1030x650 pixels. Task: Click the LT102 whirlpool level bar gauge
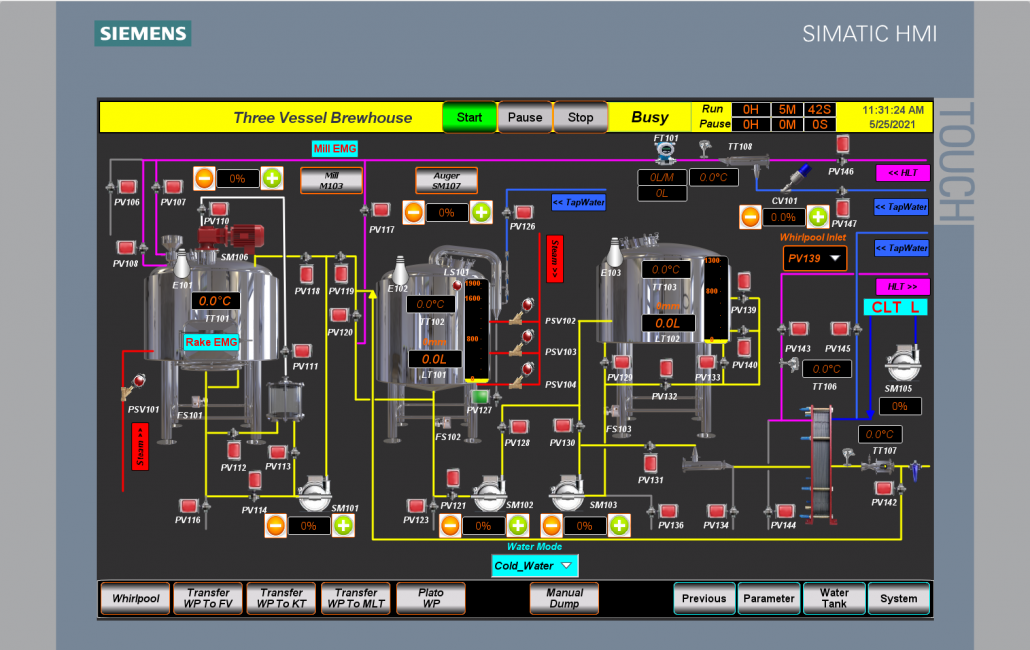[715, 299]
